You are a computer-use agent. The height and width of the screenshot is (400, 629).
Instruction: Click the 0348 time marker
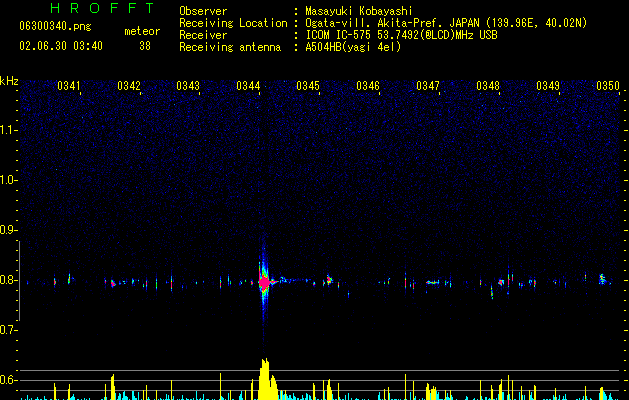point(488,86)
